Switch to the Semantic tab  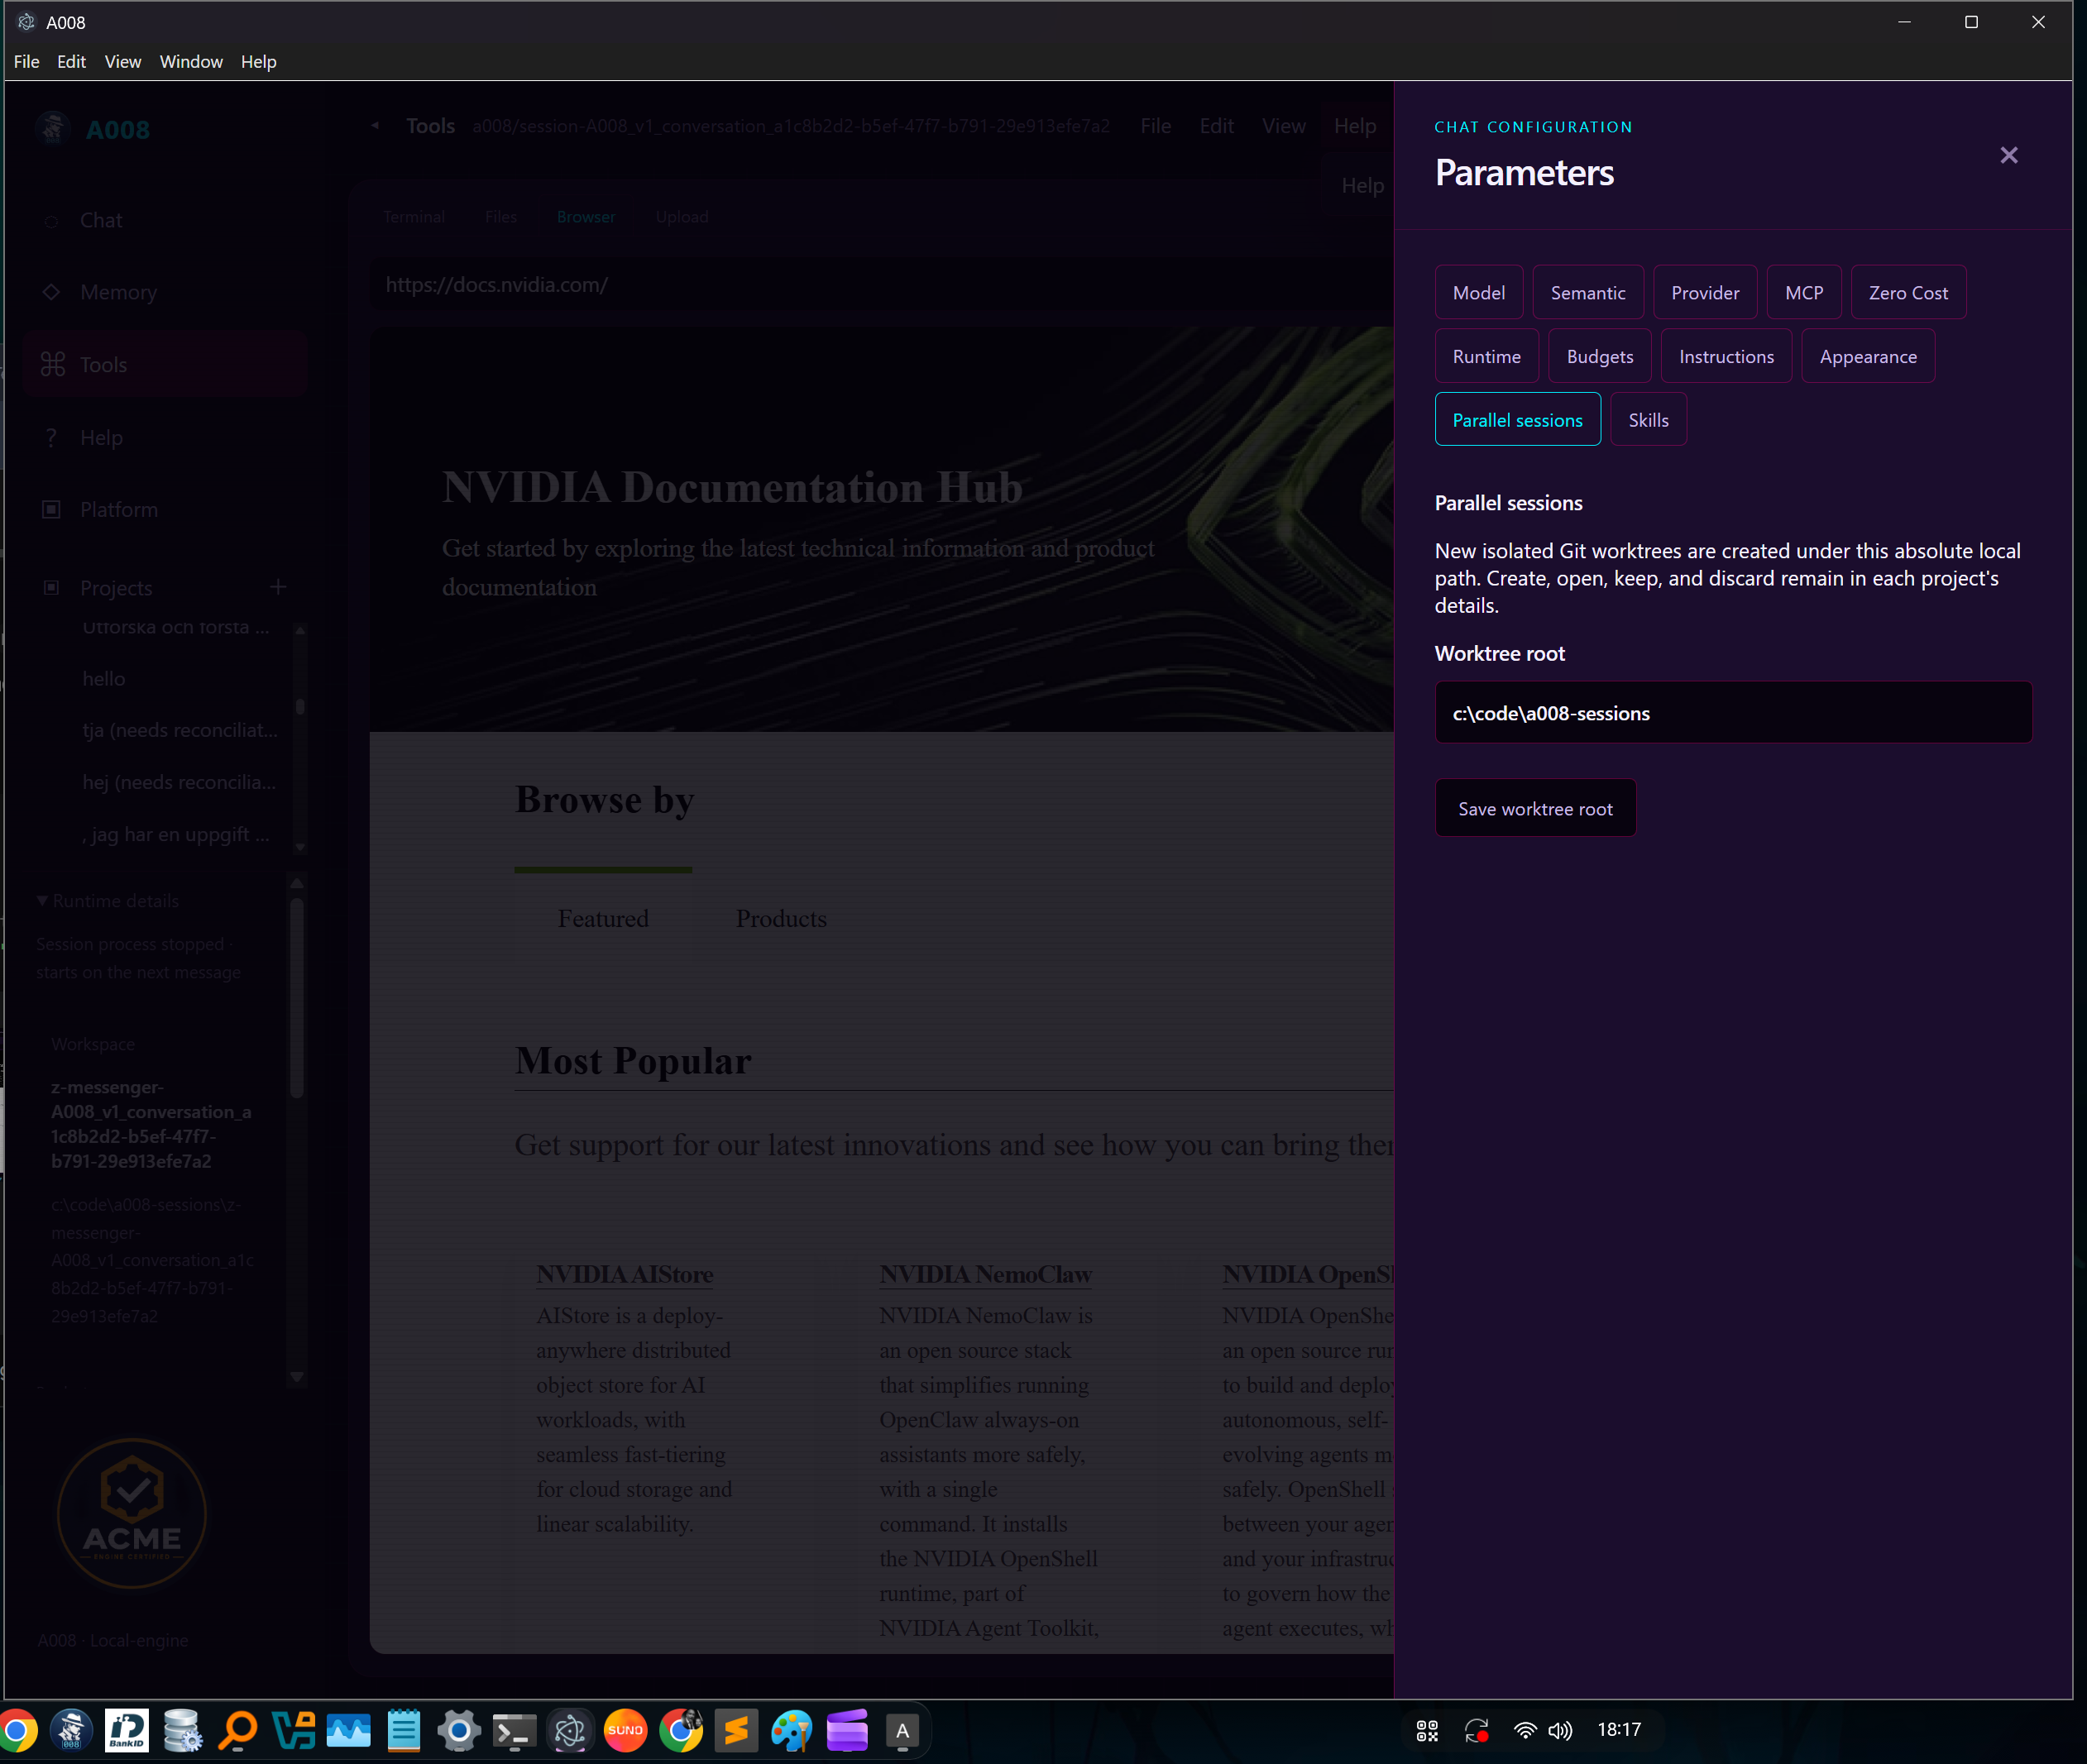tap(1587, 292)
